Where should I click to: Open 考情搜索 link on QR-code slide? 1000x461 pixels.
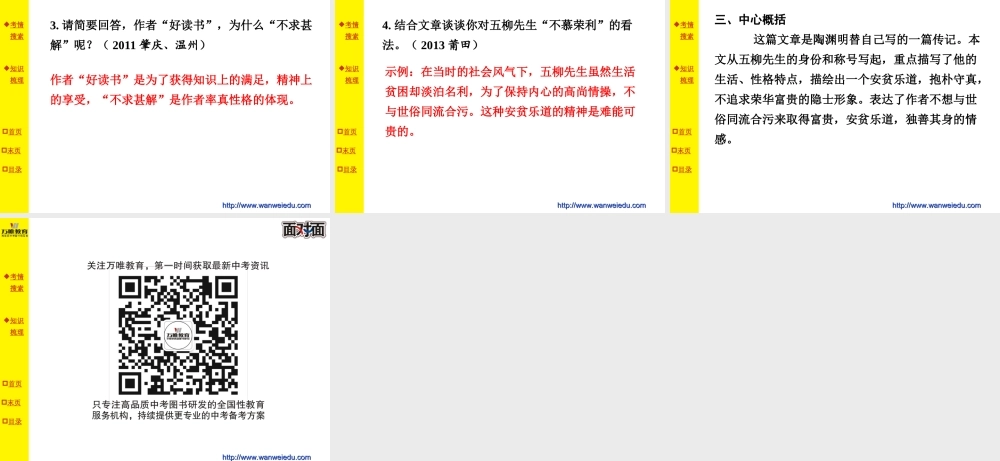pos(16,282)
